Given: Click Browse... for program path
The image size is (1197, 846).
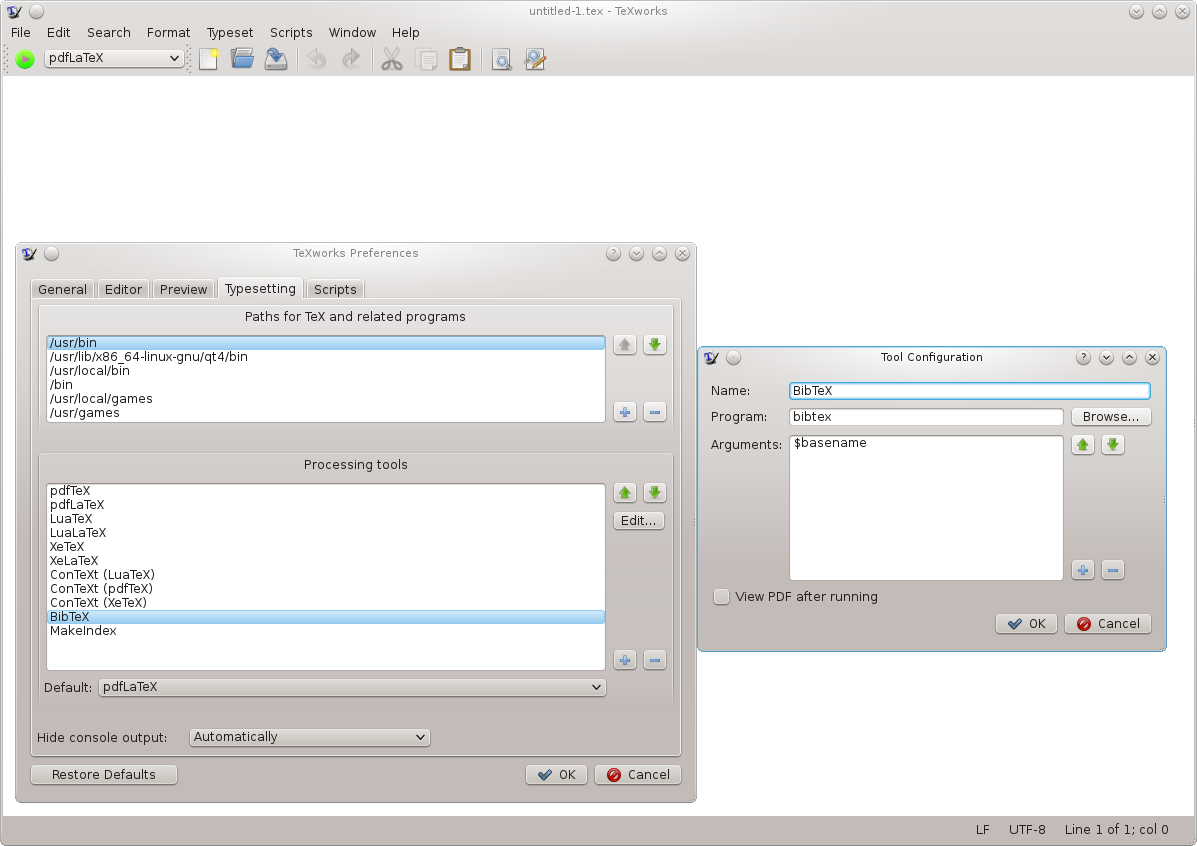Looking at the screenshot, I should coord(1111,417).
